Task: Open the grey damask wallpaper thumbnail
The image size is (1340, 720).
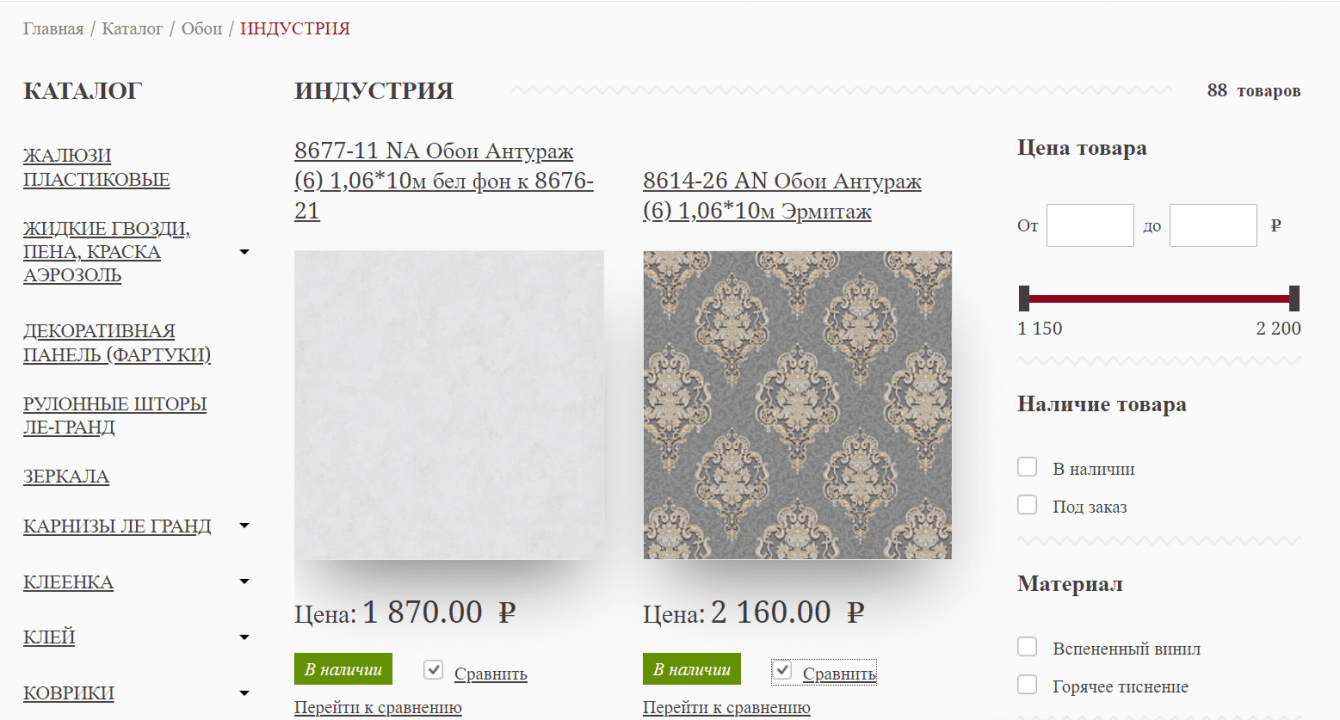Action: 797,405
